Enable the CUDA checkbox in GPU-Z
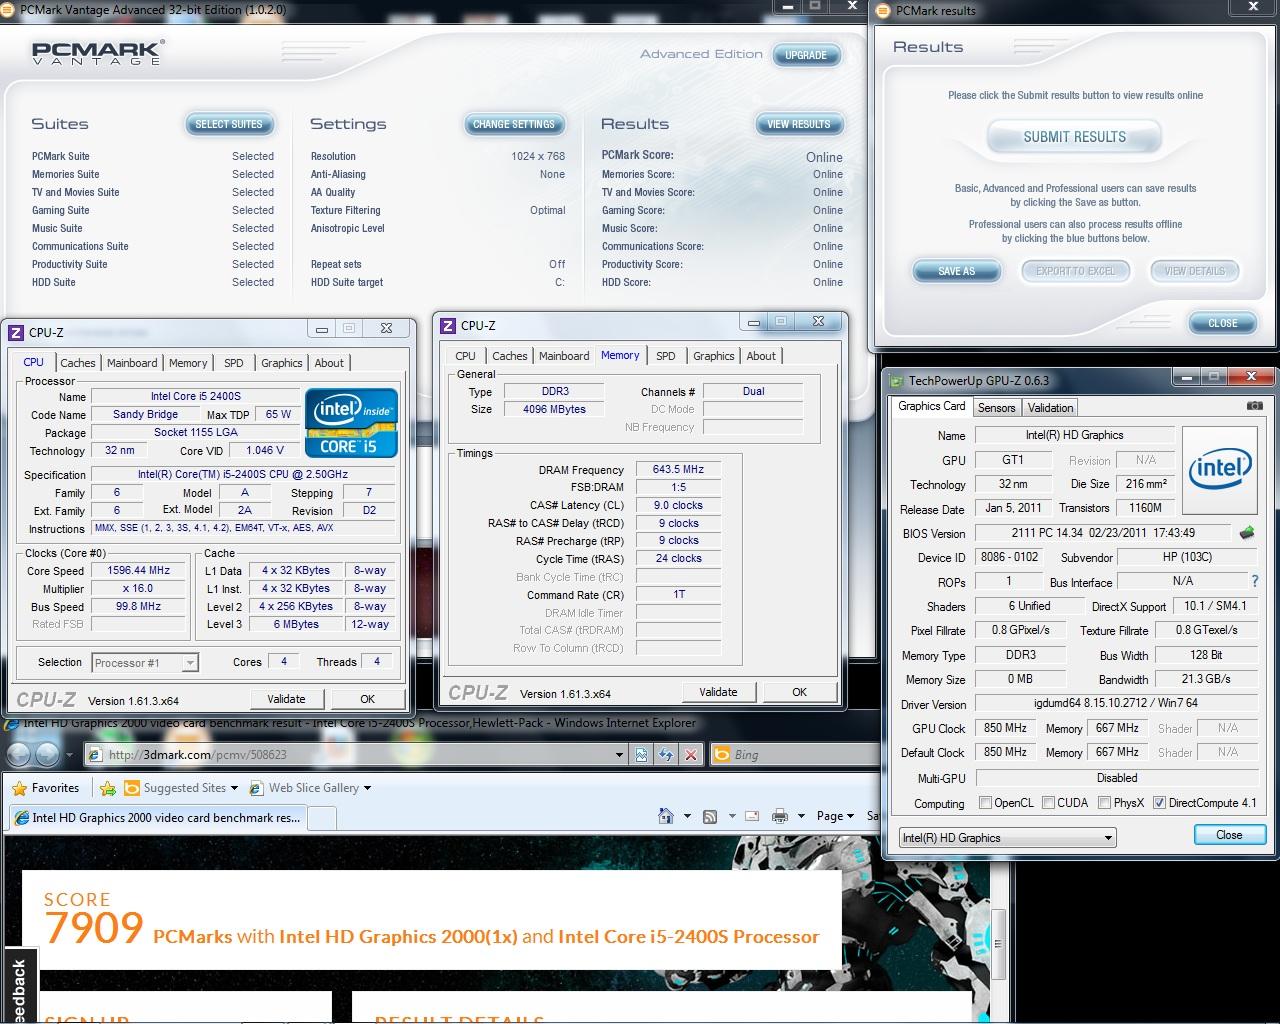This screenshot has width=1280, height=1024. tap(1048, 802)
